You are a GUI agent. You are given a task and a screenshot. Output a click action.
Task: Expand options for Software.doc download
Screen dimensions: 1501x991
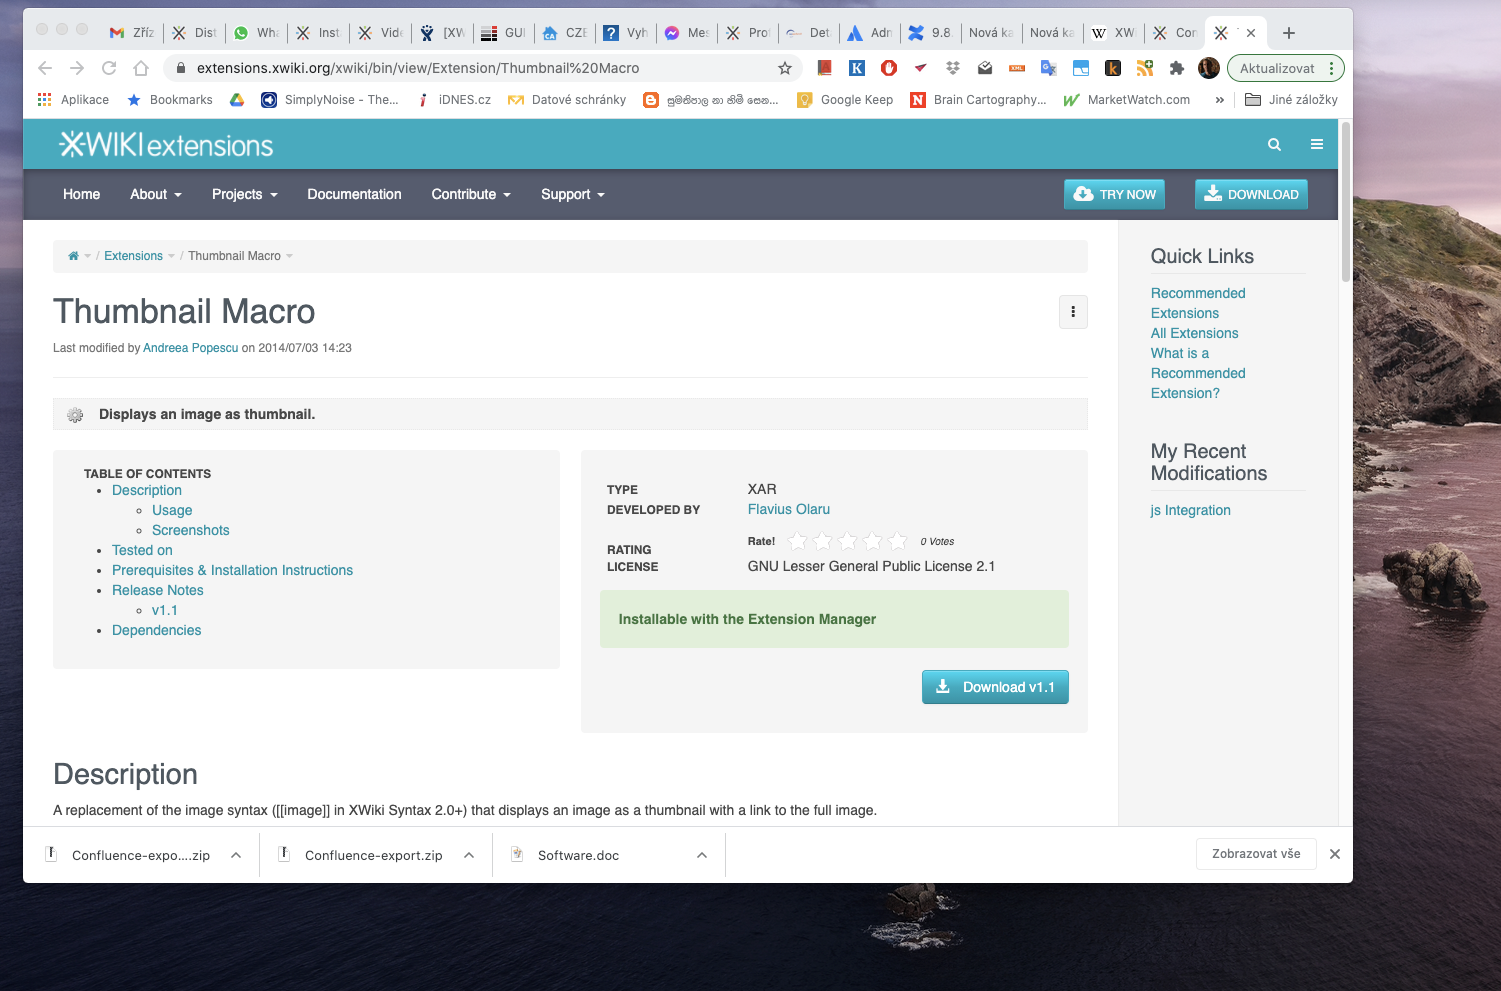tap(702, 855)
